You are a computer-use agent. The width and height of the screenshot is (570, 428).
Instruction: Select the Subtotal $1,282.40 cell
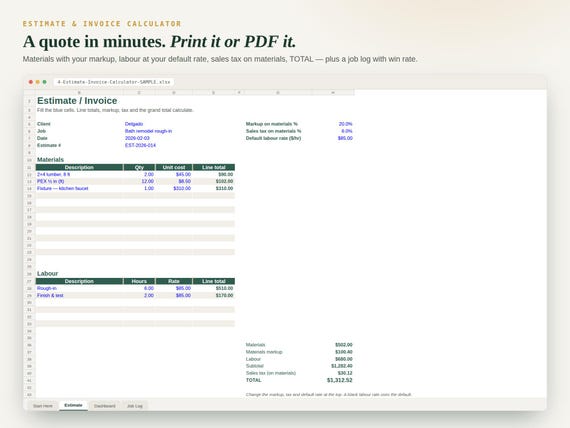pyautogui.click(x=342, y=366)
